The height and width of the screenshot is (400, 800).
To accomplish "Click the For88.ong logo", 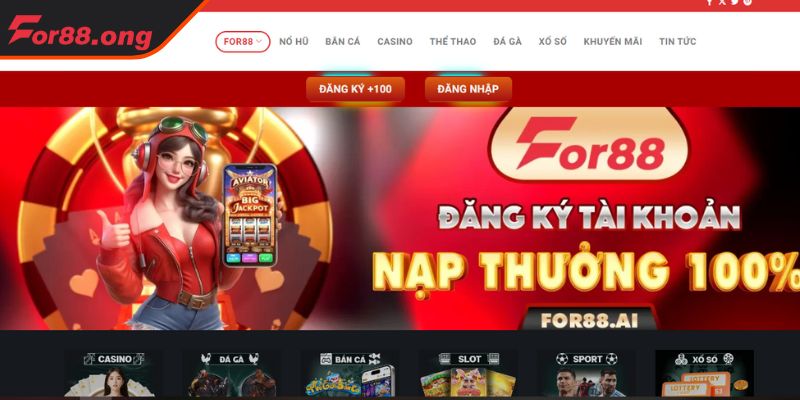I will click(x=80, y=32).
